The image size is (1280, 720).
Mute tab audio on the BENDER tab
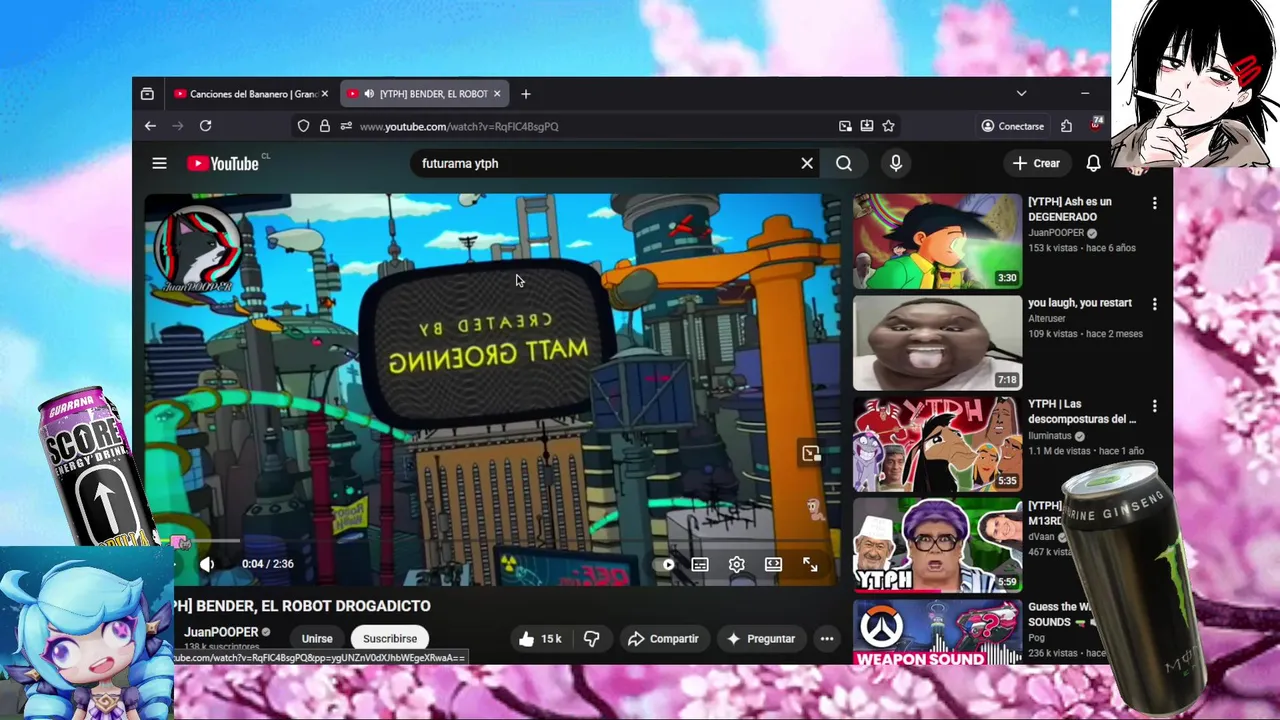coord(368,94)
